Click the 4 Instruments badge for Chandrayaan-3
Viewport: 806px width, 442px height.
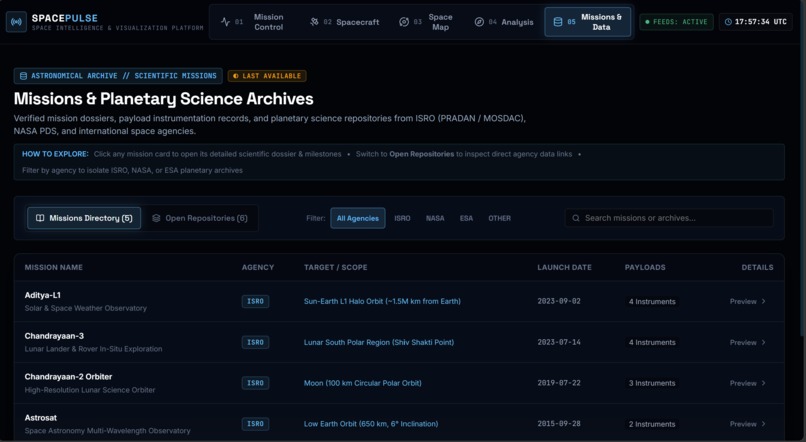[x=652, y=342]
